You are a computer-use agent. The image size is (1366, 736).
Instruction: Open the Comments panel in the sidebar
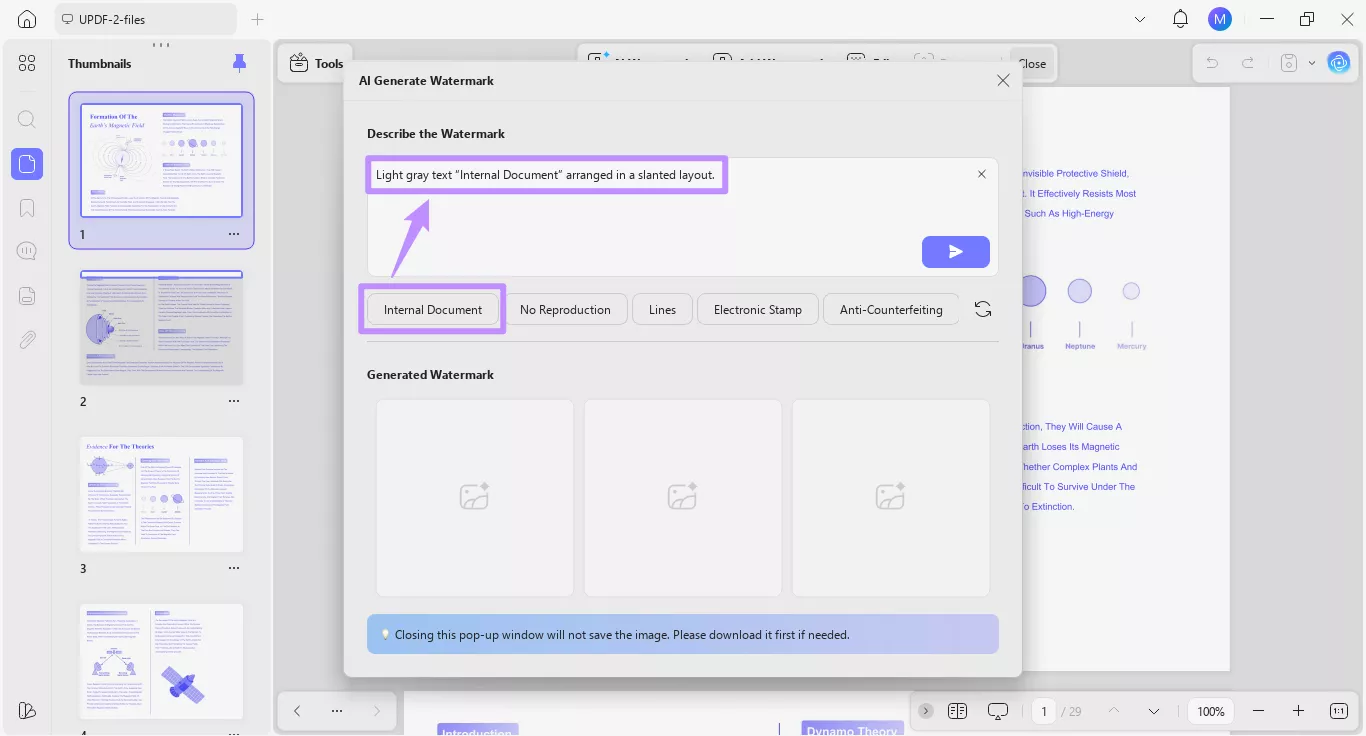tap(26, 250)
